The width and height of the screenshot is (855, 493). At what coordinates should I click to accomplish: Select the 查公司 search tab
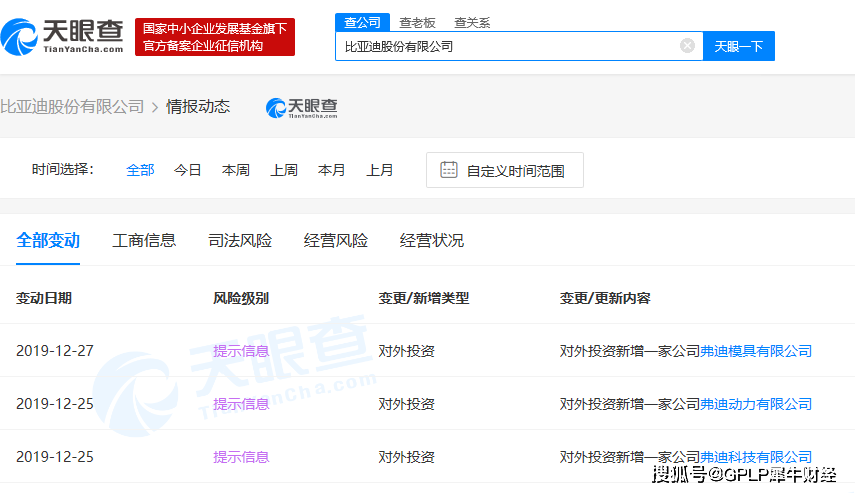click(x=362, y=22)
